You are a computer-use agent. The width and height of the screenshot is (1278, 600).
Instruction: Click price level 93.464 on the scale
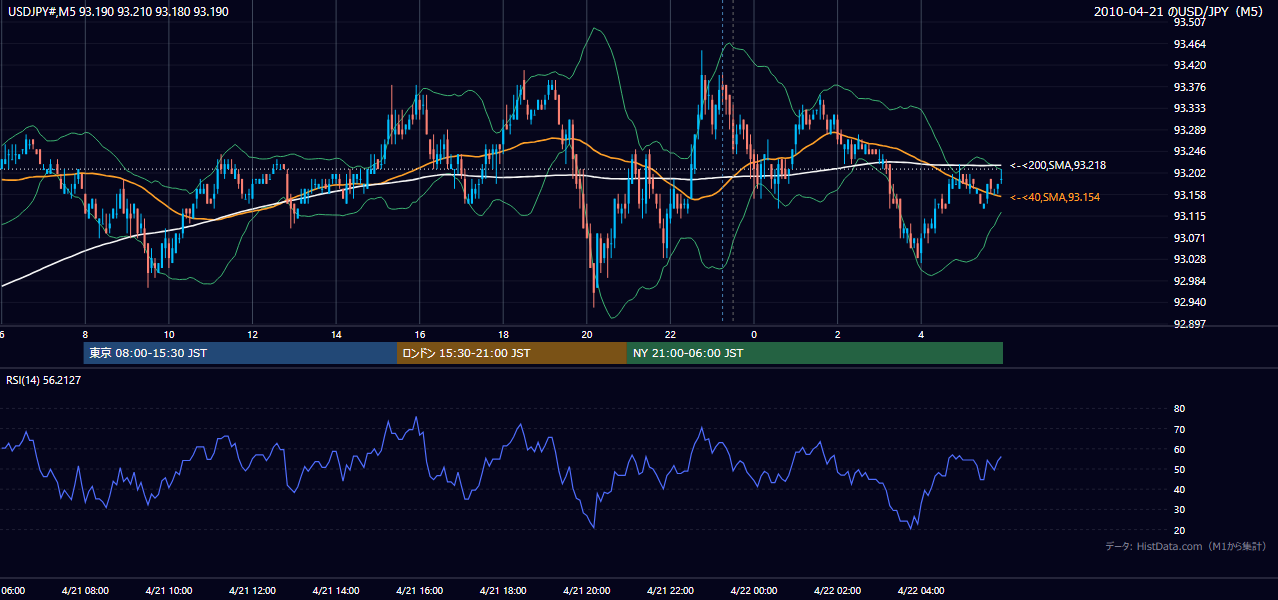click(x=1189, y=44)
